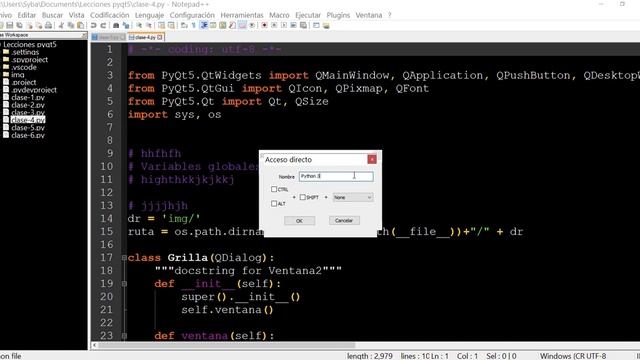Open the Buscar menu
The image size is (640, 360).
pyautogui.click(x=53, y=15)
